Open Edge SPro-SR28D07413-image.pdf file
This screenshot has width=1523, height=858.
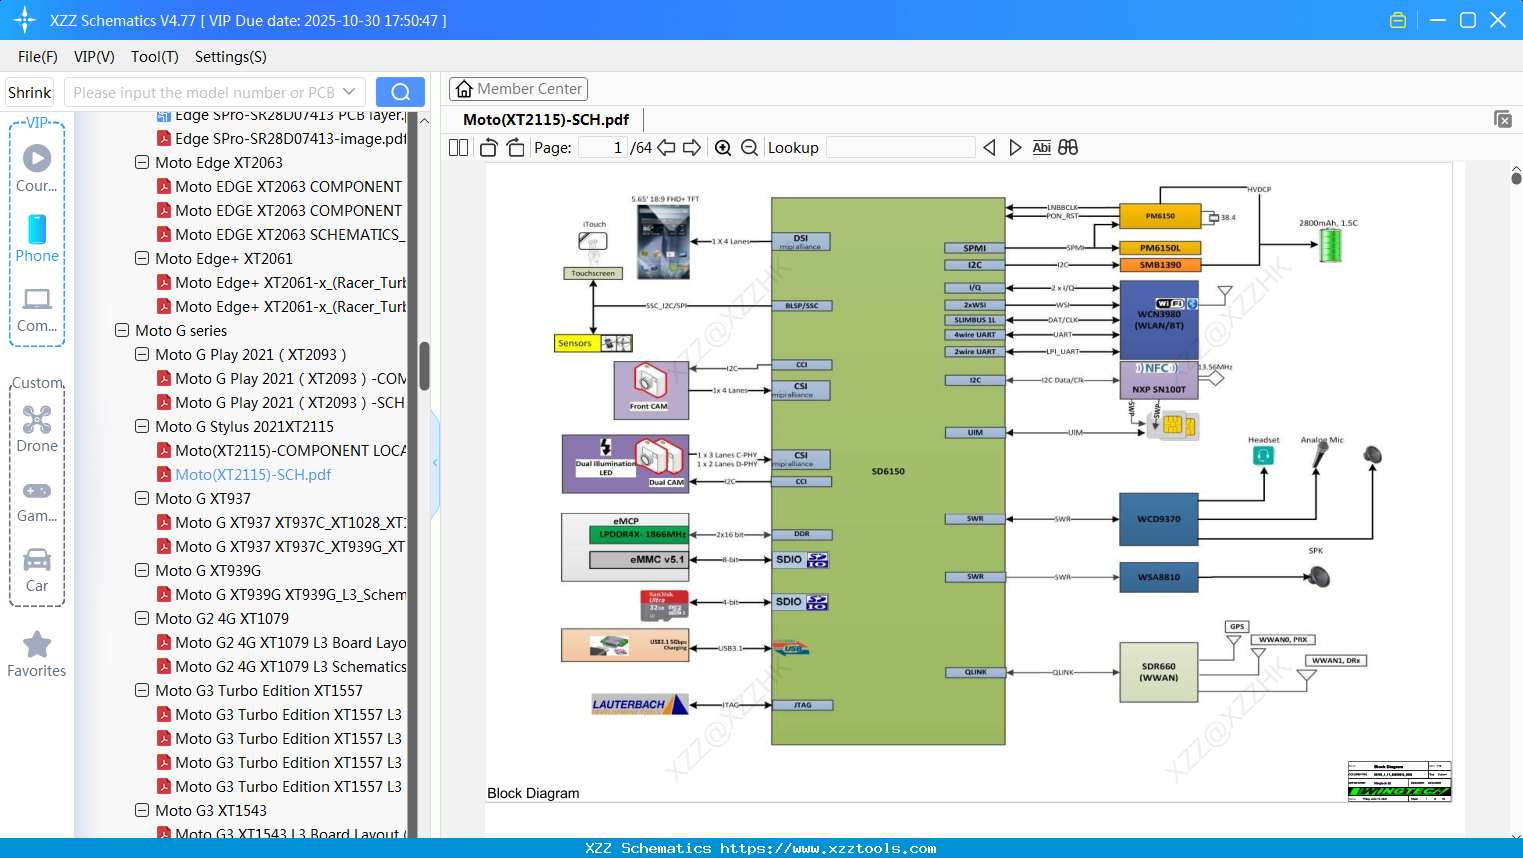pos(290,138)
